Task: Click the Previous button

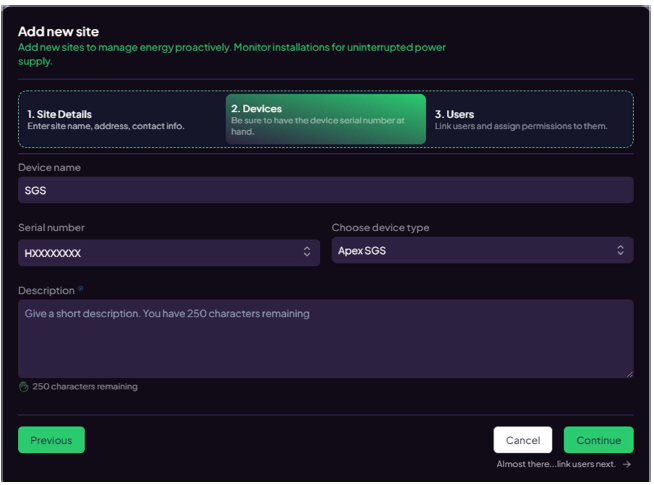Action: (51, 440)
